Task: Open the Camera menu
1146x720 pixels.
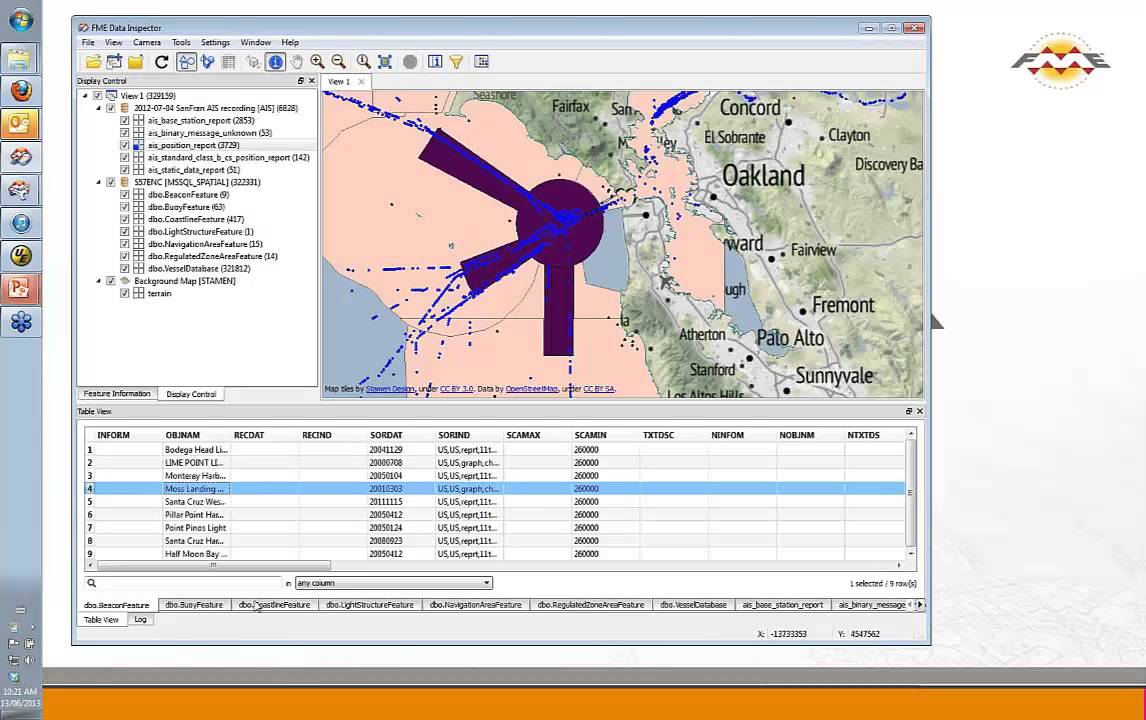Action: [x=147, y=42]
